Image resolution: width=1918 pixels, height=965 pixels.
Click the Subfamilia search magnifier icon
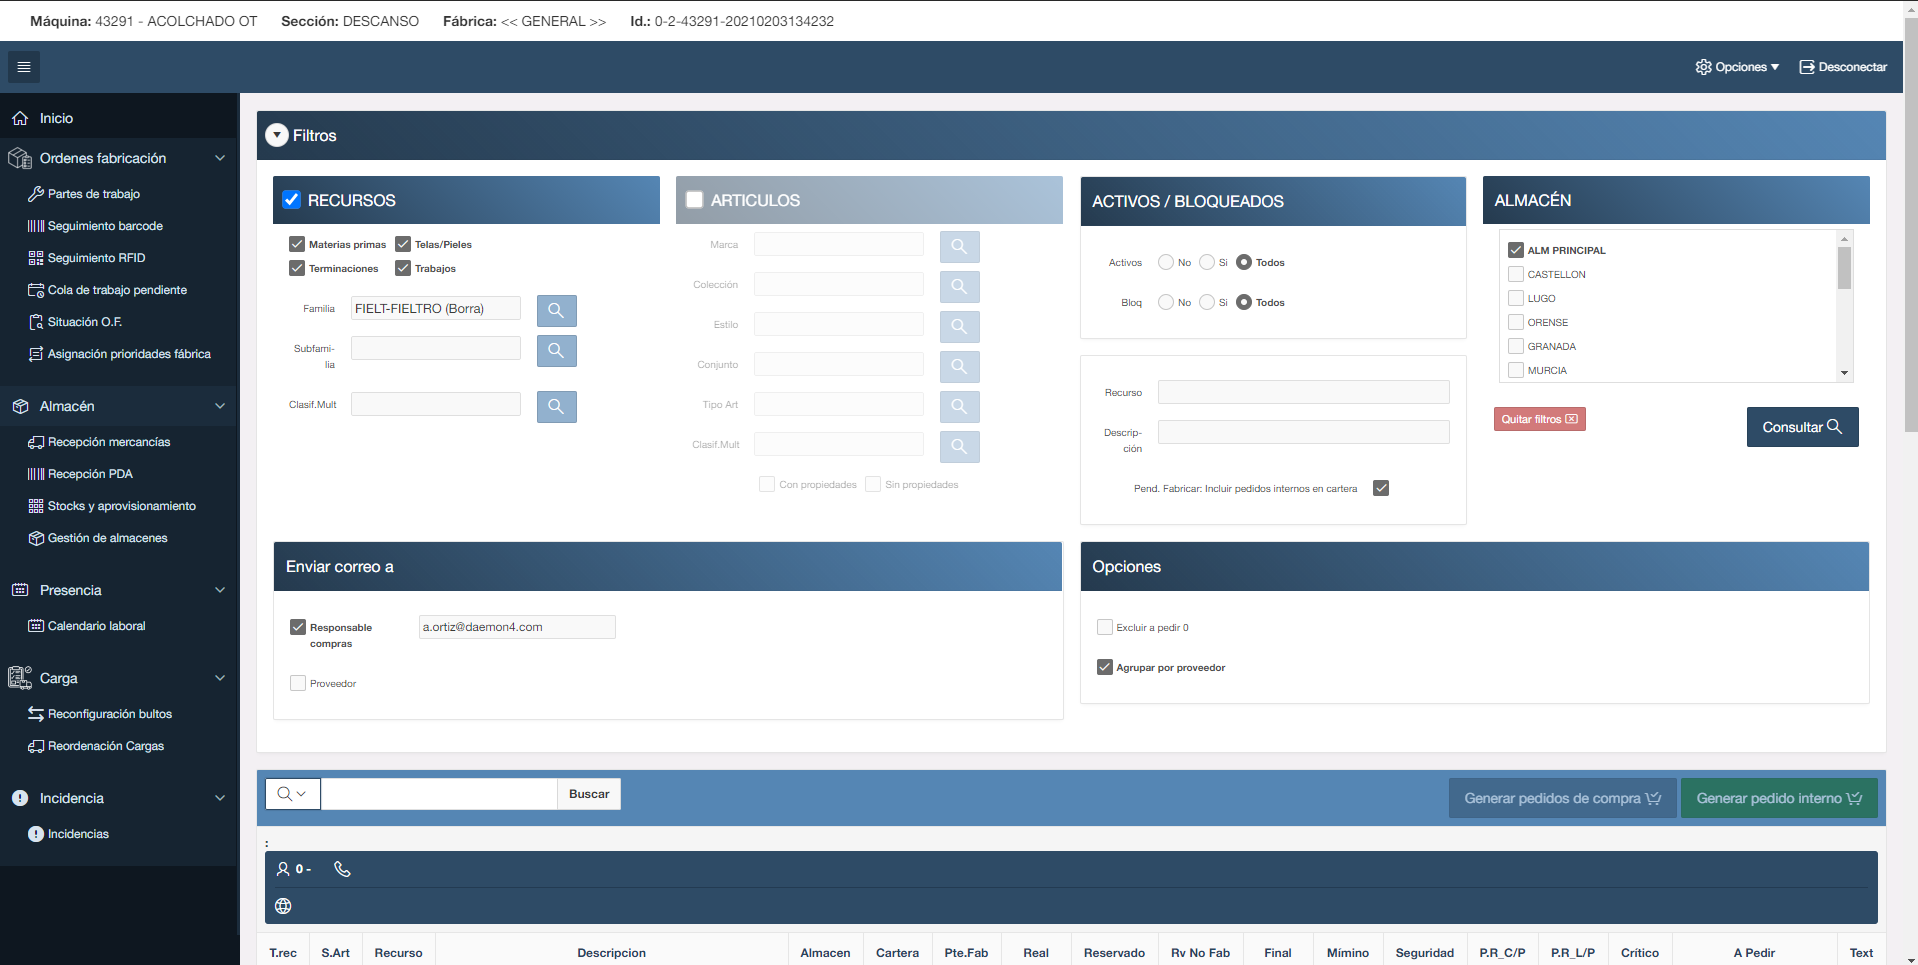(x=556, y=350)
